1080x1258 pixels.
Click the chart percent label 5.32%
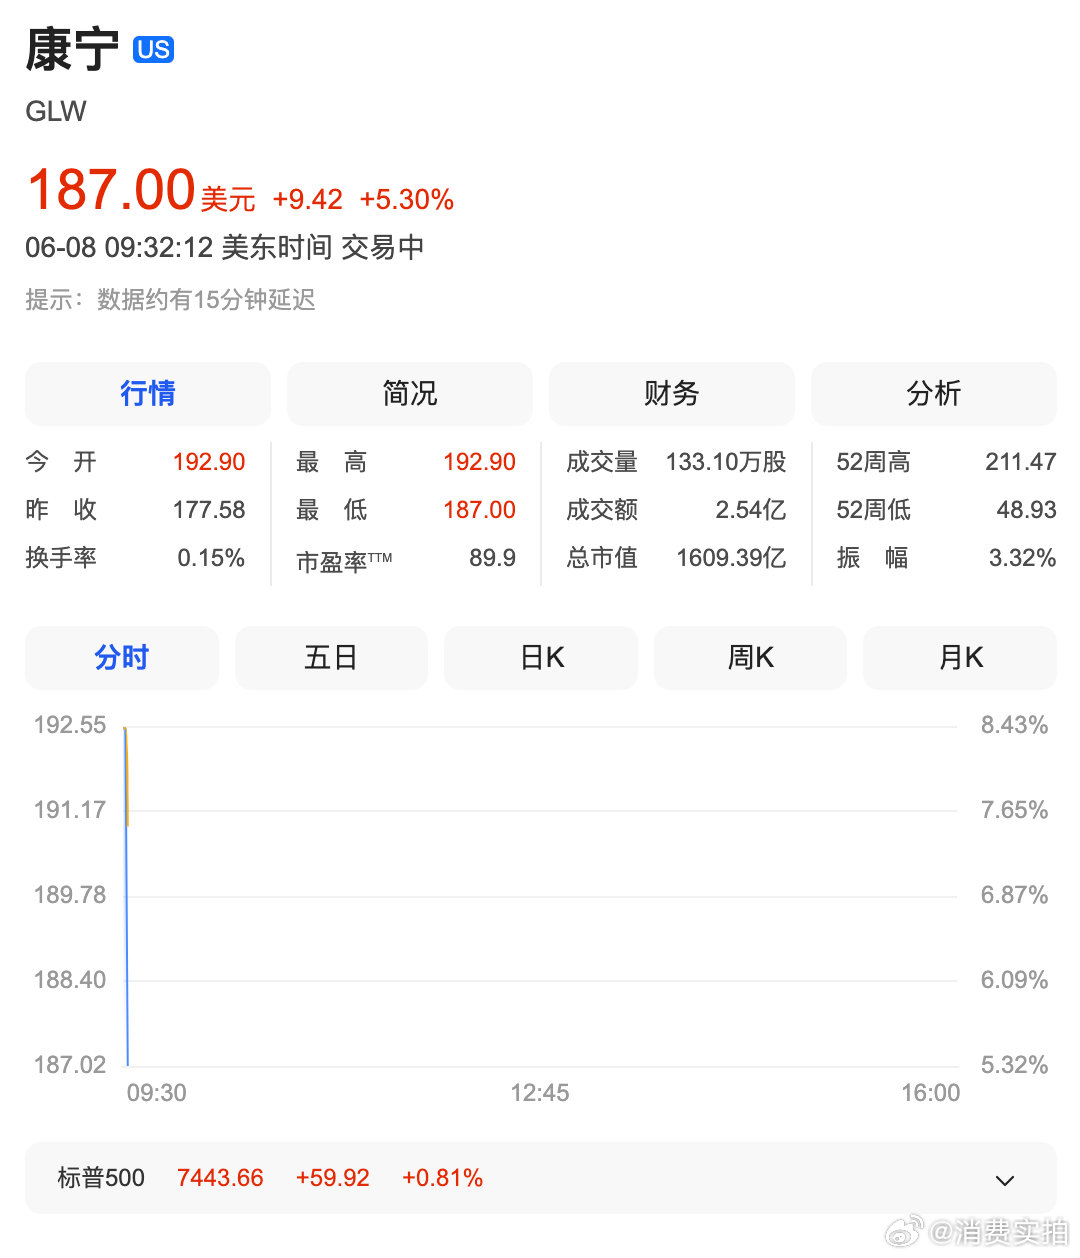click(1014, 1065)
